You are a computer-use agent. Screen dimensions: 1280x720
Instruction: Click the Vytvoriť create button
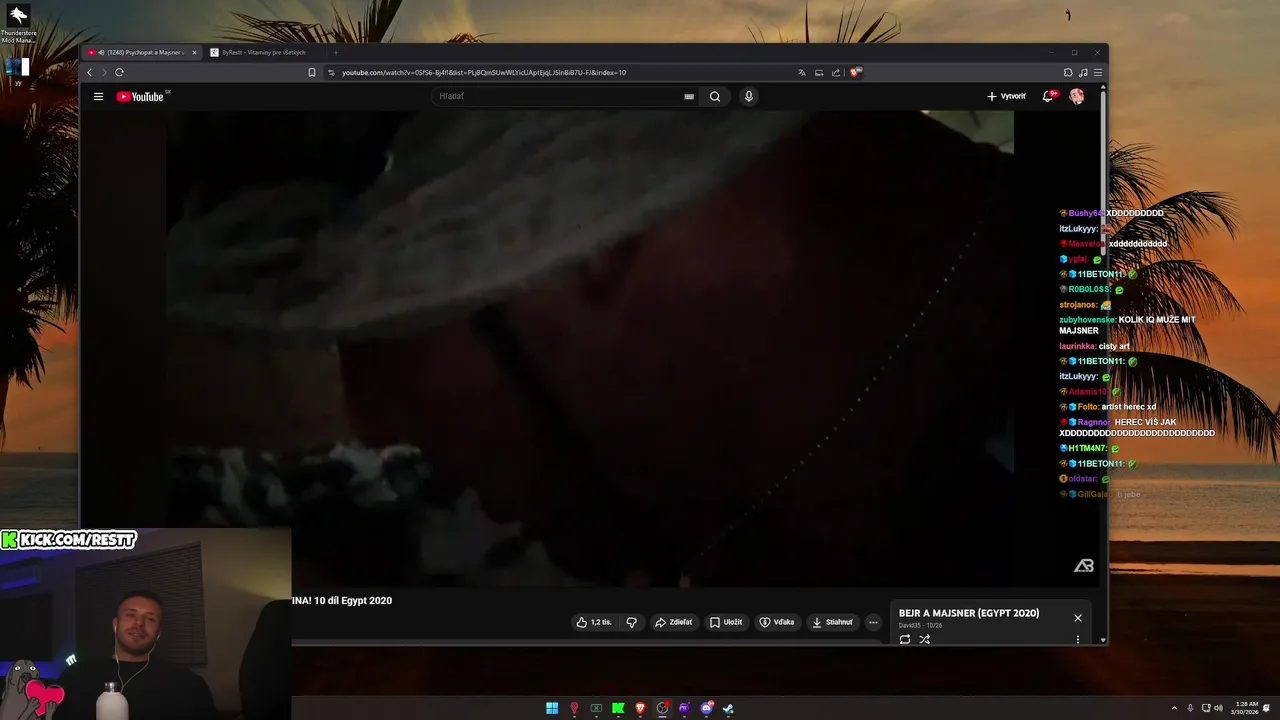tap(1006, 96)
